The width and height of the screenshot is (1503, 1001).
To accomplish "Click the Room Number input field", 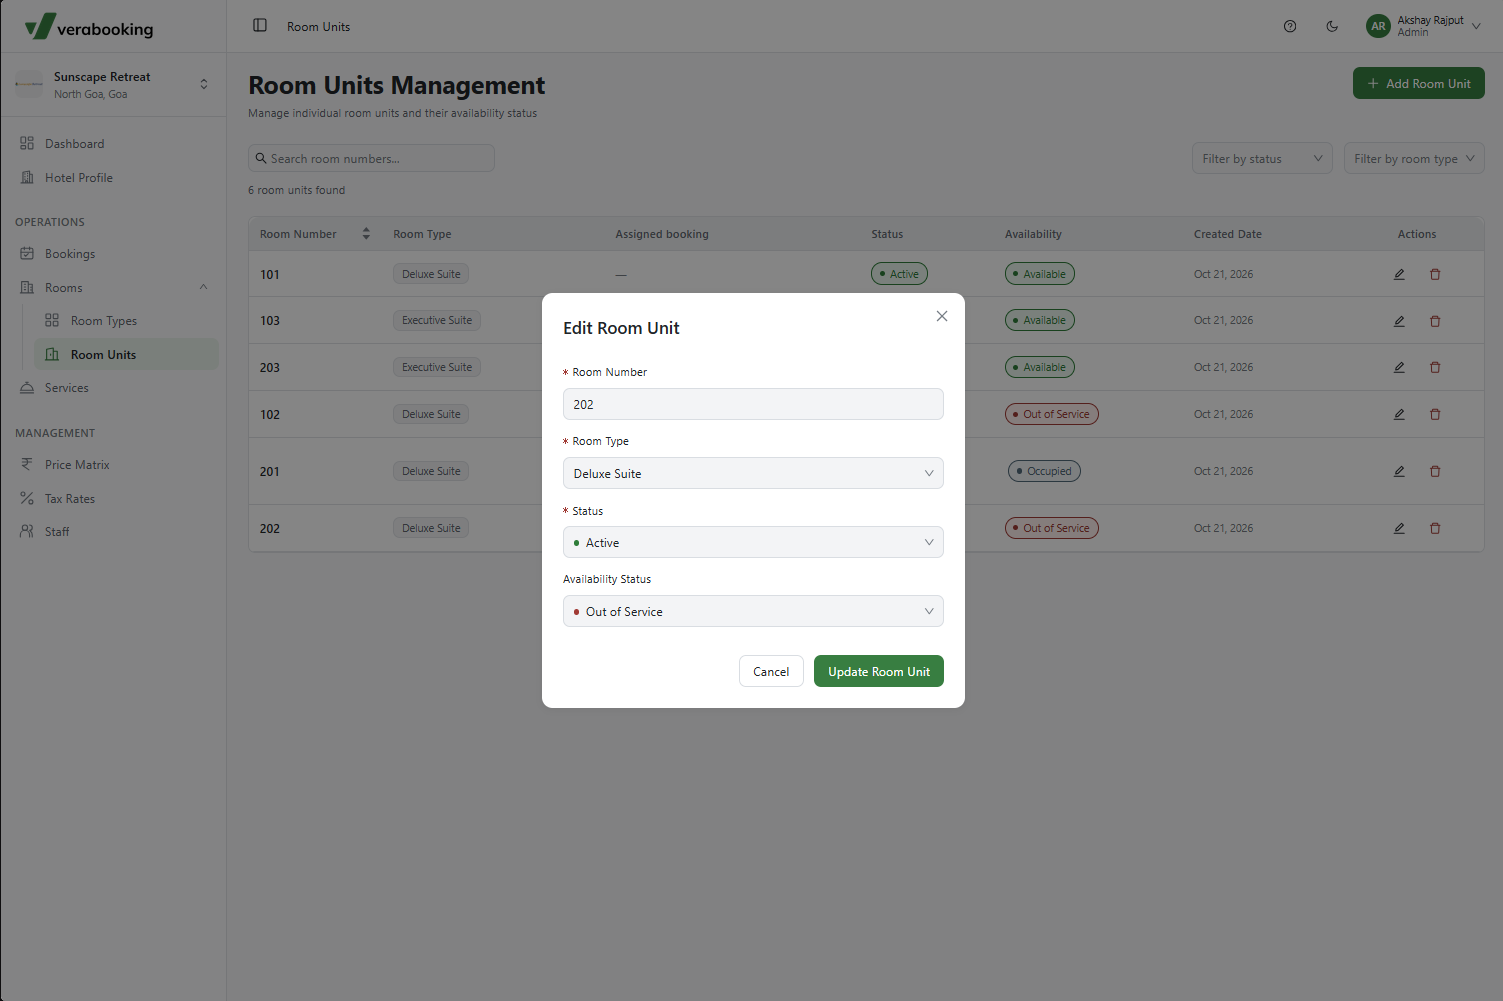I will [x=753, y=404].
